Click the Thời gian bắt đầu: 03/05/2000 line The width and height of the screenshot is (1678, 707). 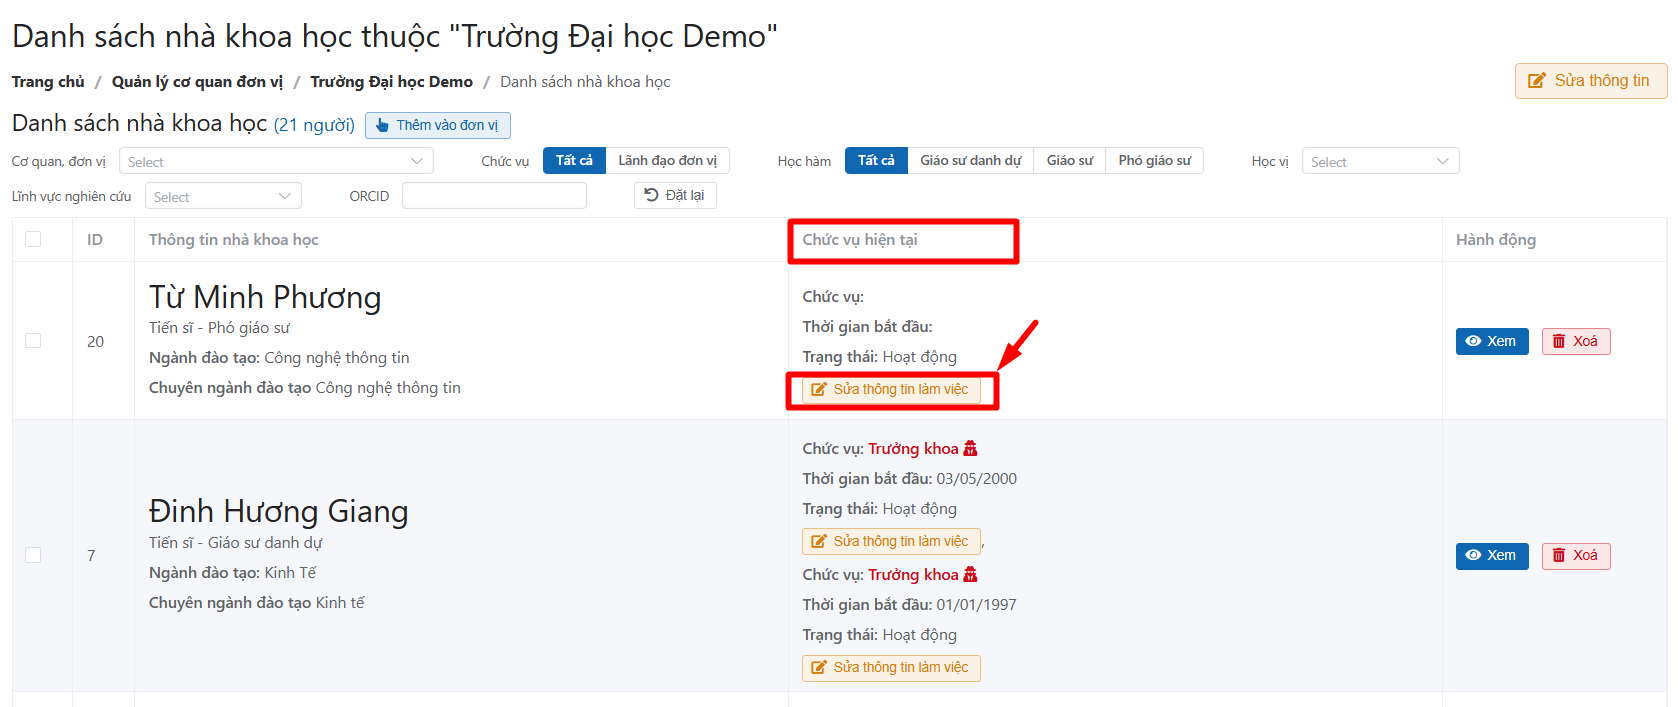909,479
